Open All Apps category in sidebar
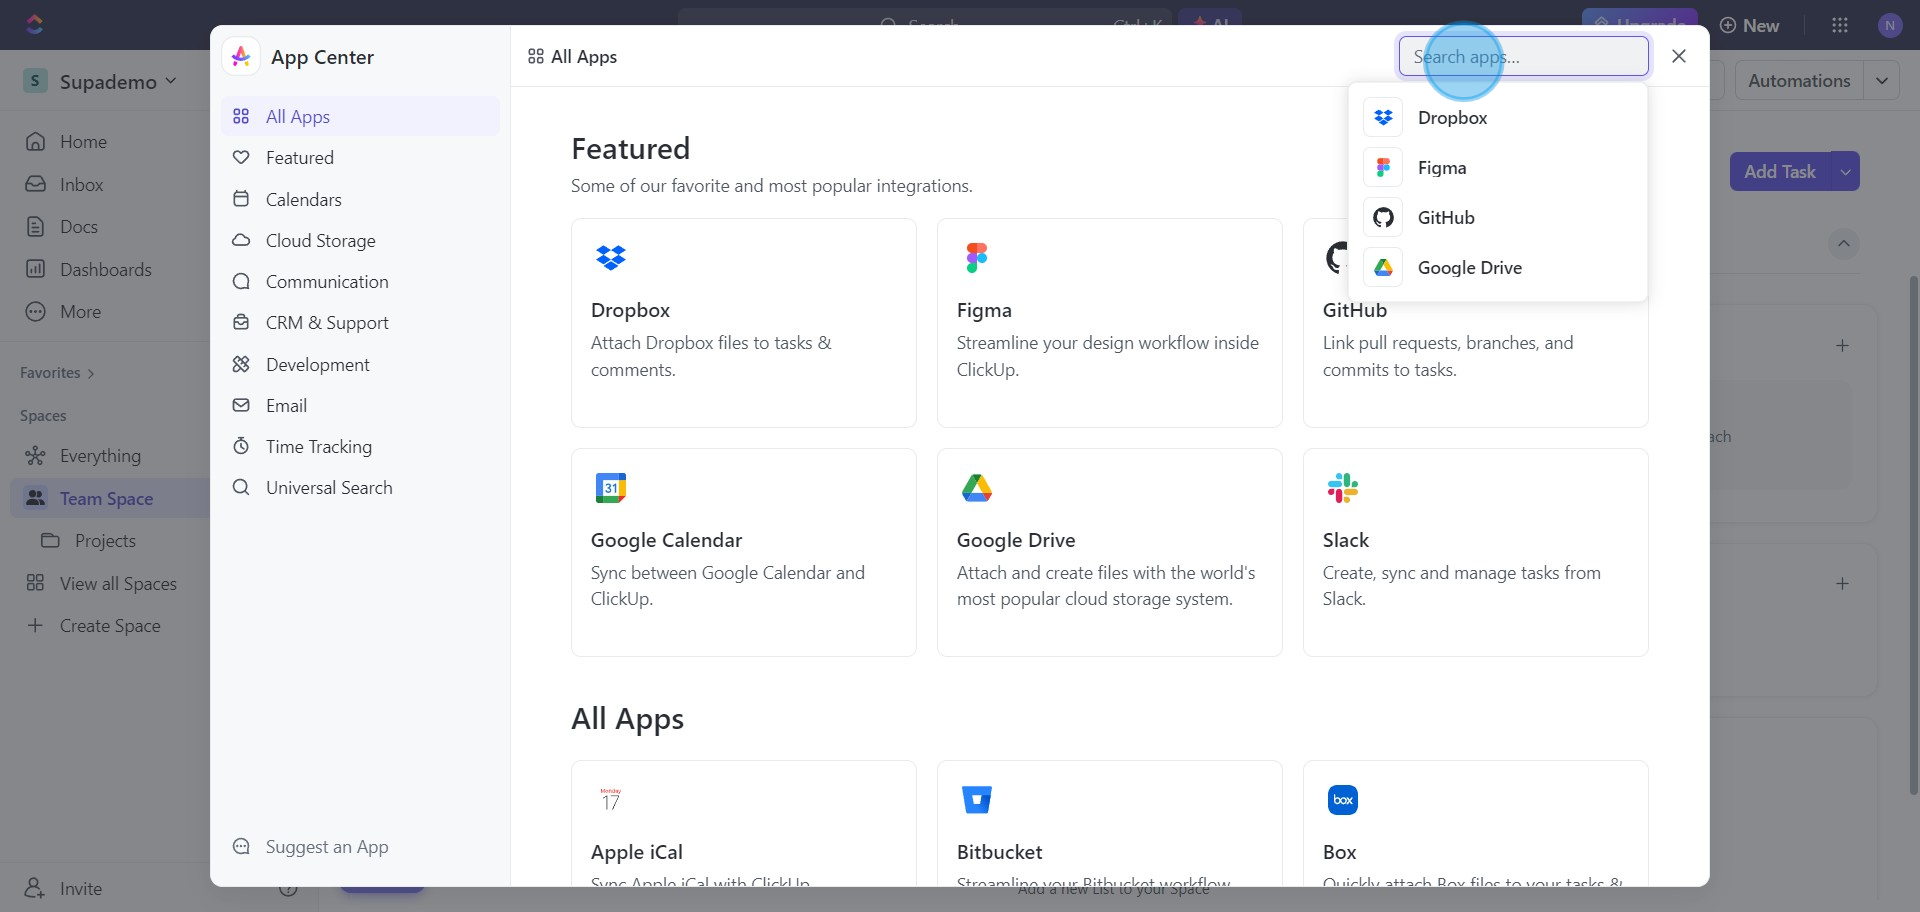 360,116
